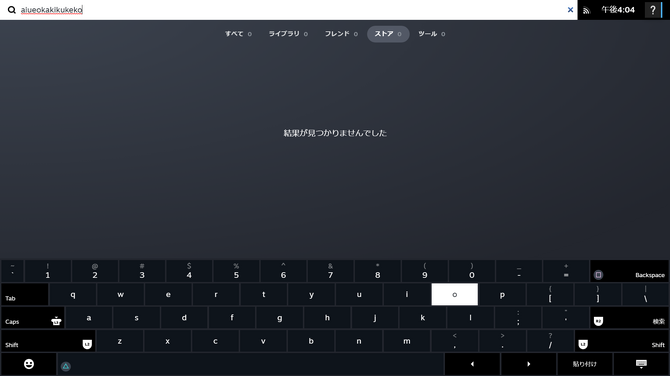Tap the v key
Viewport: 670px width, 376px height.
(263, 341)
